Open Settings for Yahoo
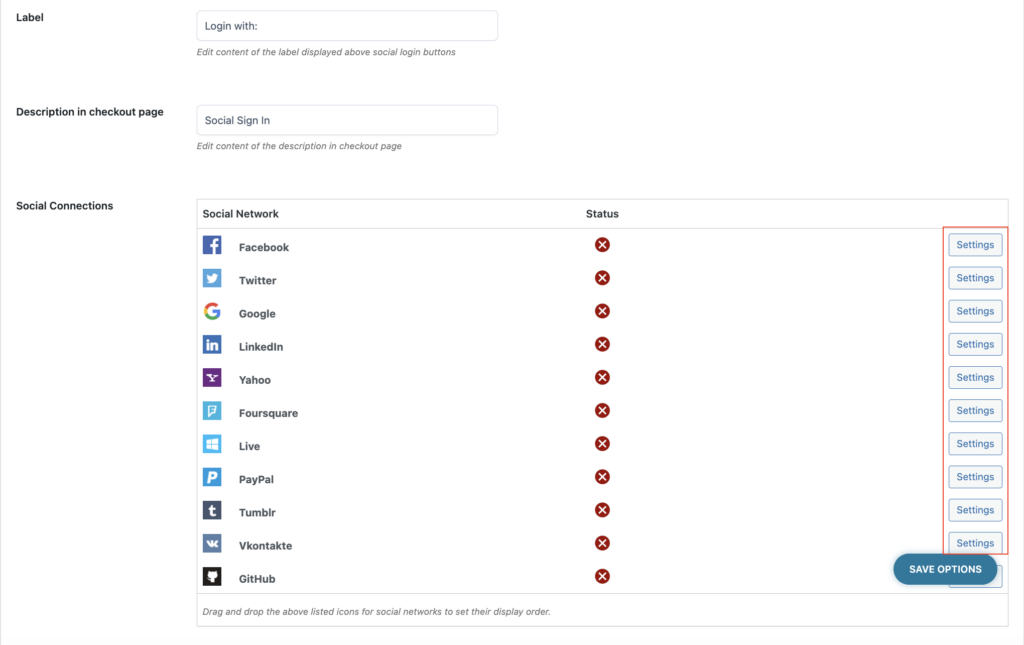This screenshot has height=645, width=1024. click(x=975, y=377)
